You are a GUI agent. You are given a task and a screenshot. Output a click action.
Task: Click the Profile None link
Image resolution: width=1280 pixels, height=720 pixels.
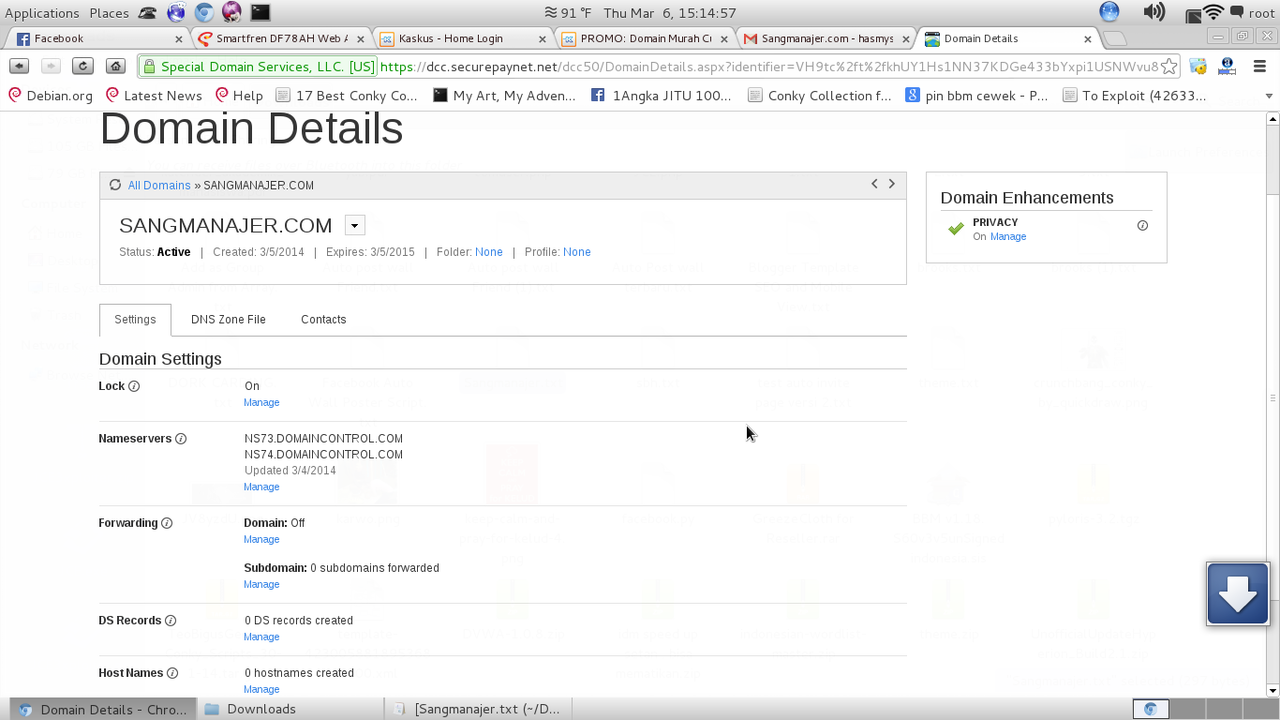tap(577, 252)
